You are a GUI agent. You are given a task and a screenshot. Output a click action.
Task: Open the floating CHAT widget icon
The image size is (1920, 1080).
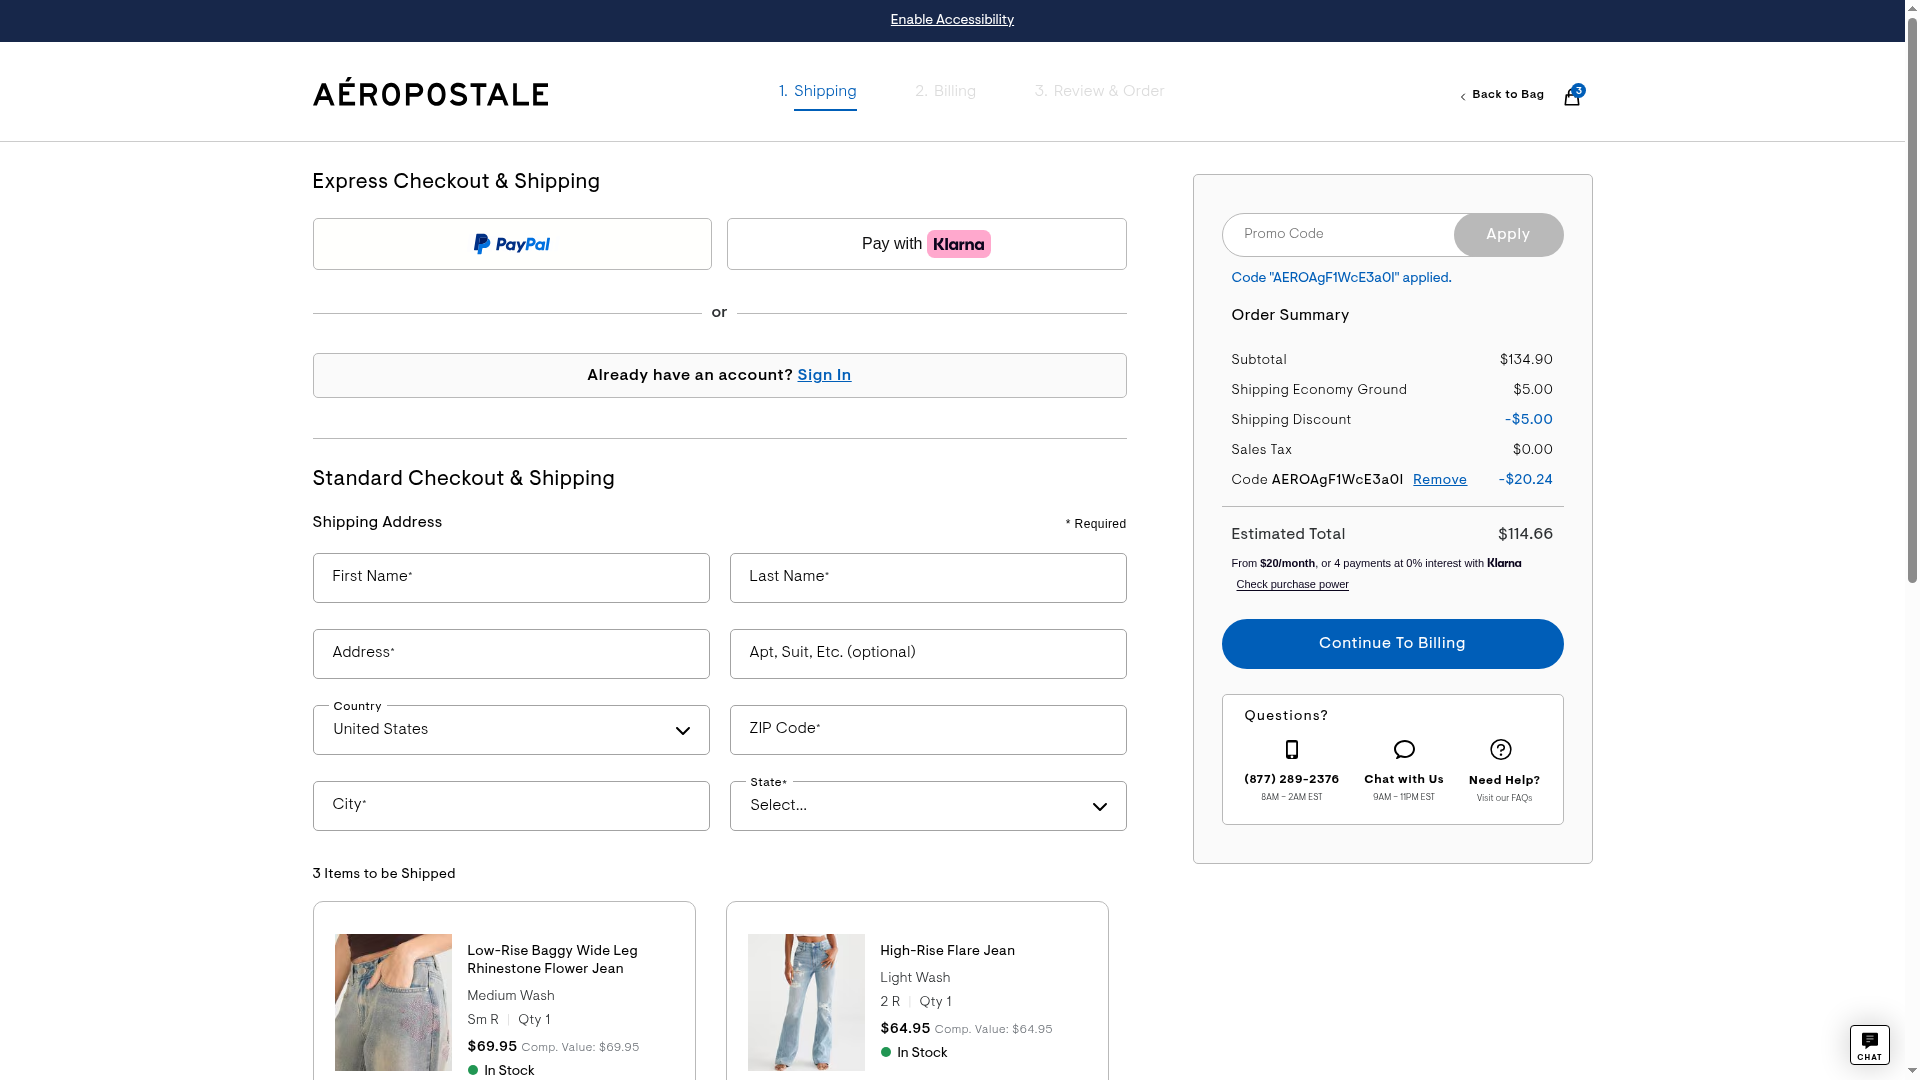[1868, 1044]
